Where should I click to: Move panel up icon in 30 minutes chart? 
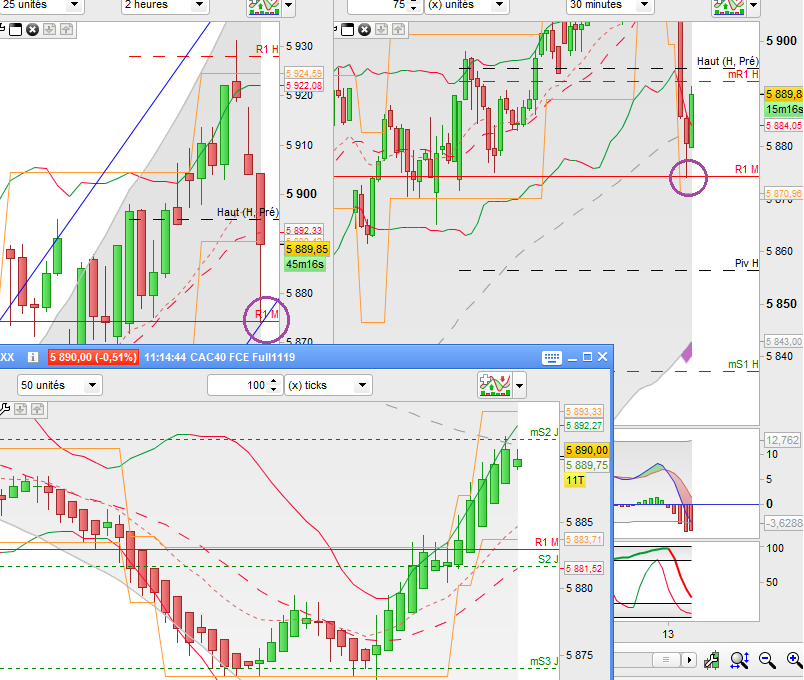click(398, 29)
